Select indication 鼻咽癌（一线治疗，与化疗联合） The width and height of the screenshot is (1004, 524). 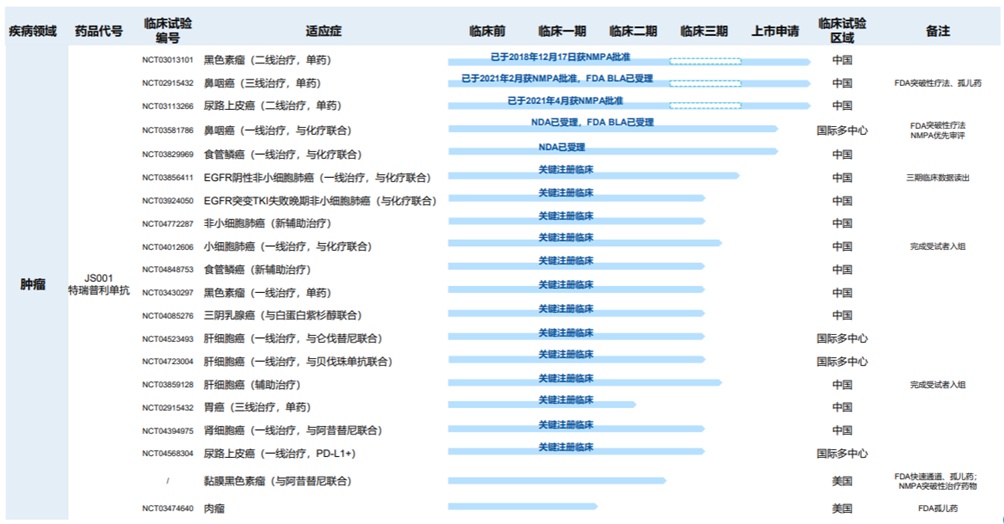278,130
